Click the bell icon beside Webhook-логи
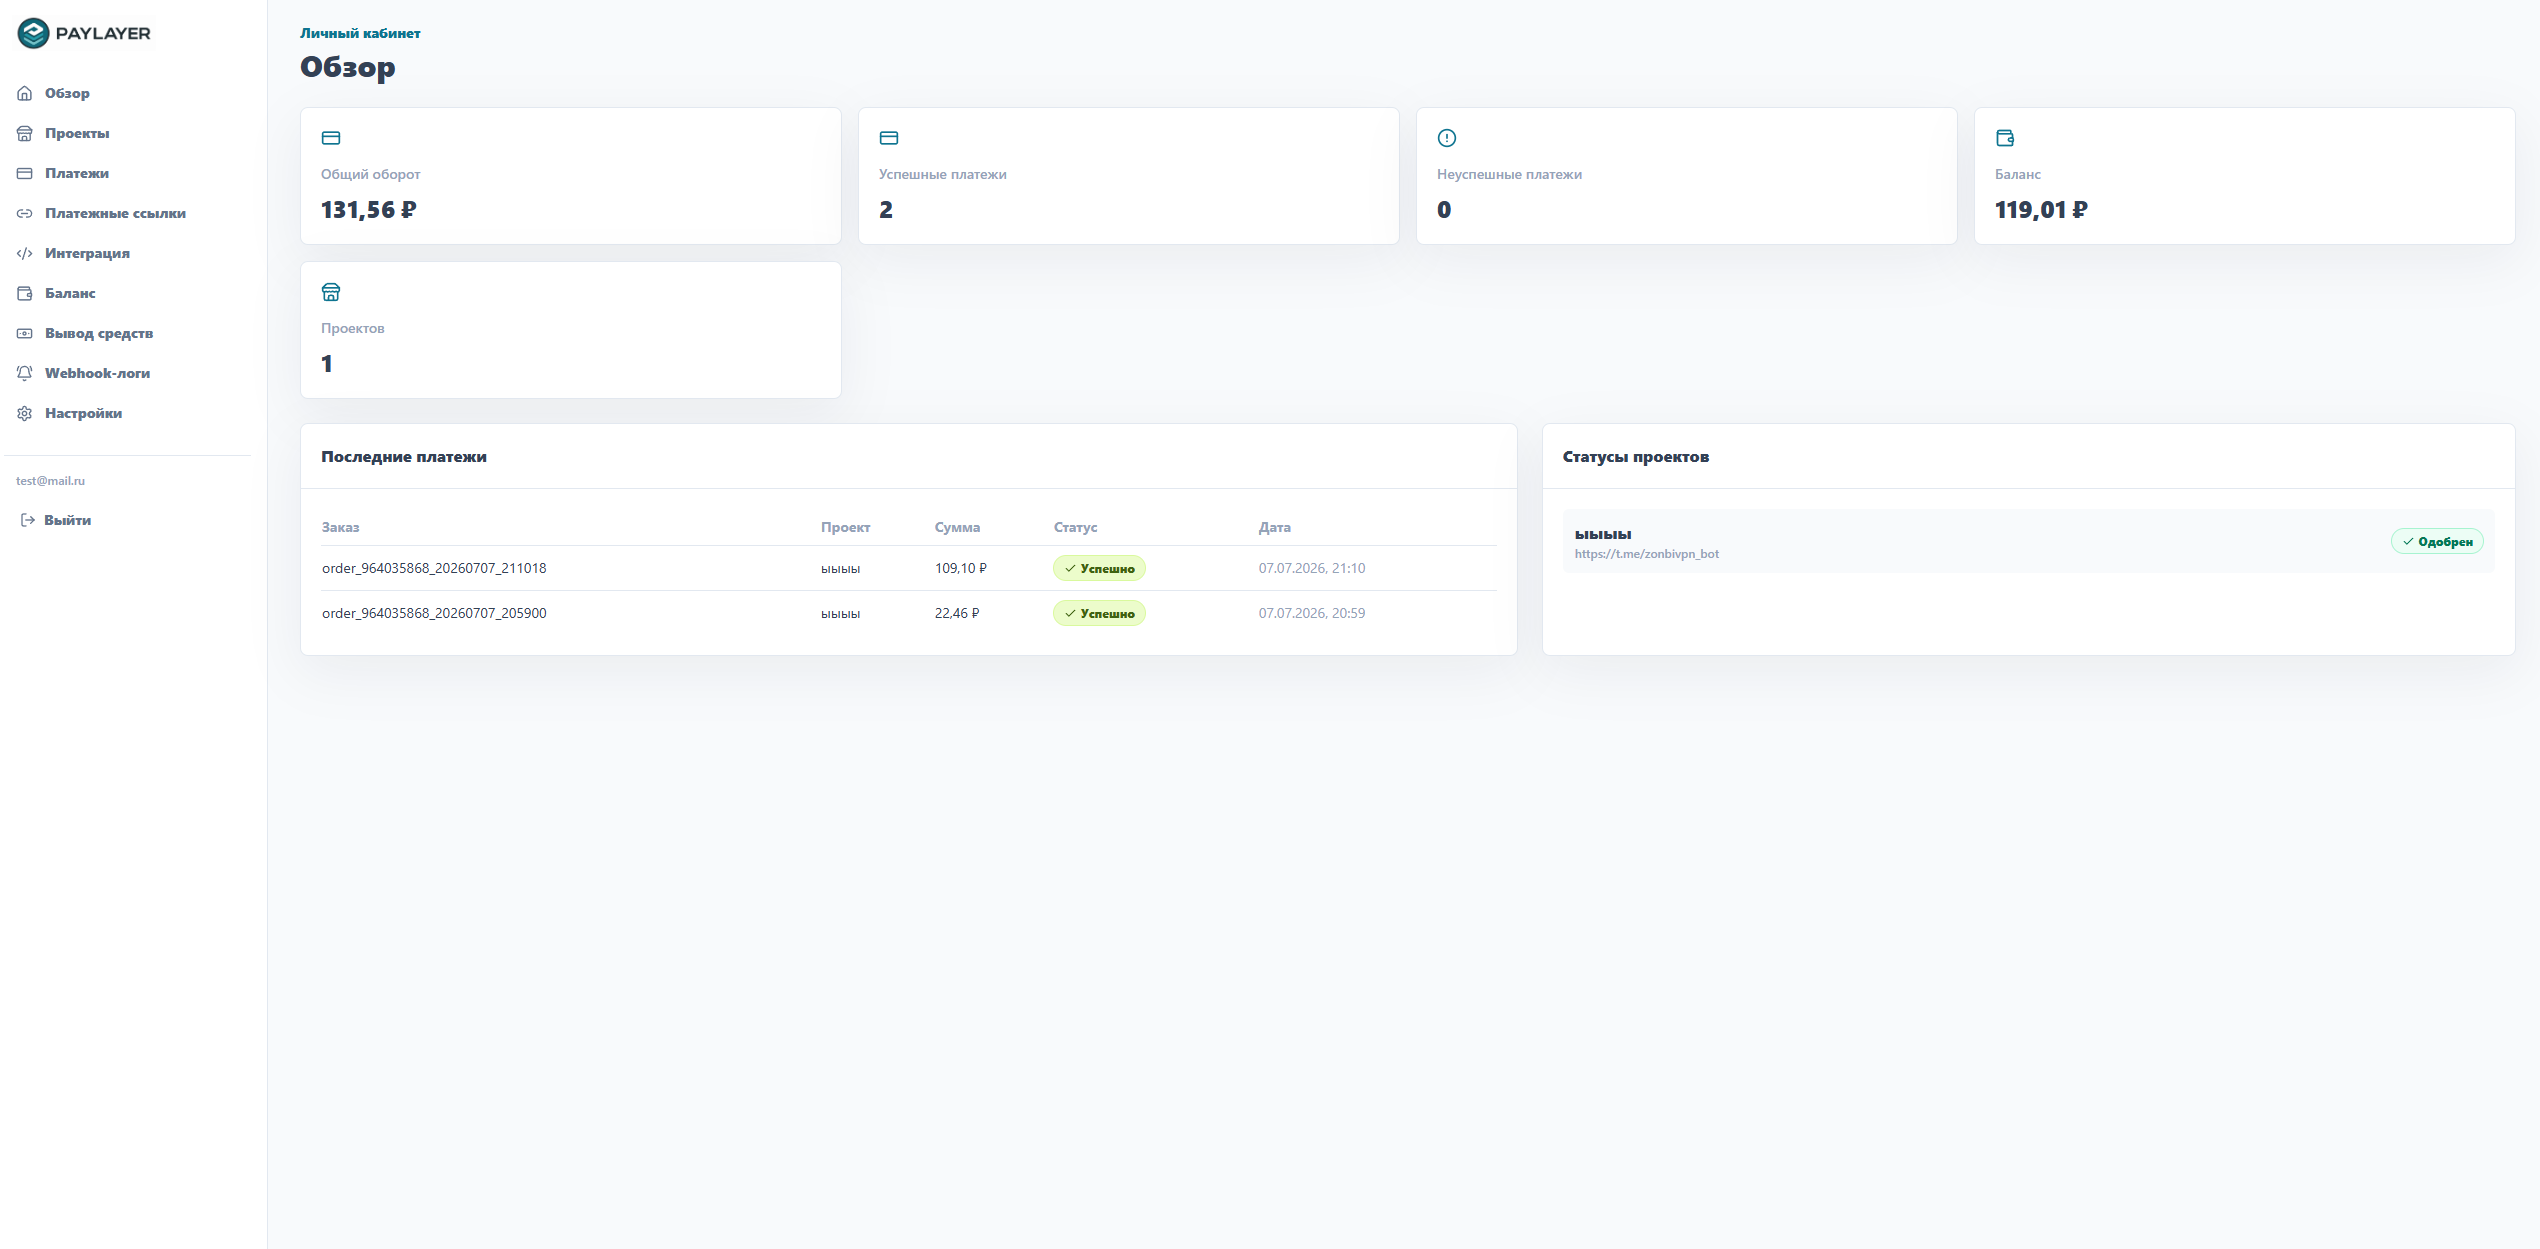This screenshot has height=1249, width=2540. point(25,373)
